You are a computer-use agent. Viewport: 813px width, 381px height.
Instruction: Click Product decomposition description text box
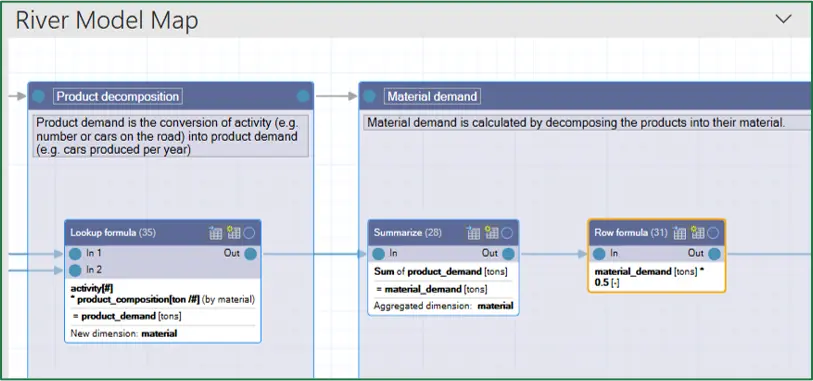coord(171,136)
